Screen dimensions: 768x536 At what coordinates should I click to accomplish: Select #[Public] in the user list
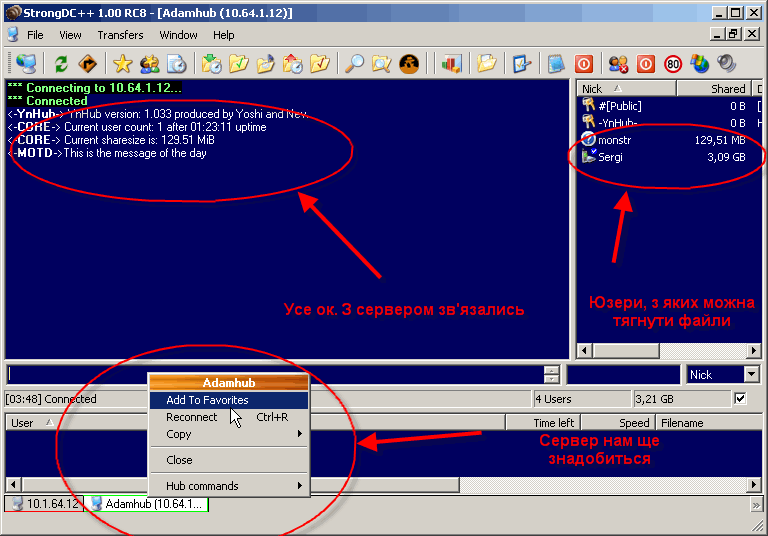coord(669,106)
